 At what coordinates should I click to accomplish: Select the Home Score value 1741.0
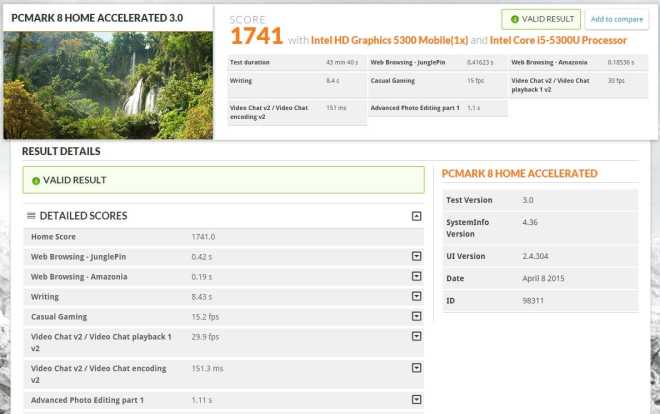pyautogui.click(x=203, y=237)
